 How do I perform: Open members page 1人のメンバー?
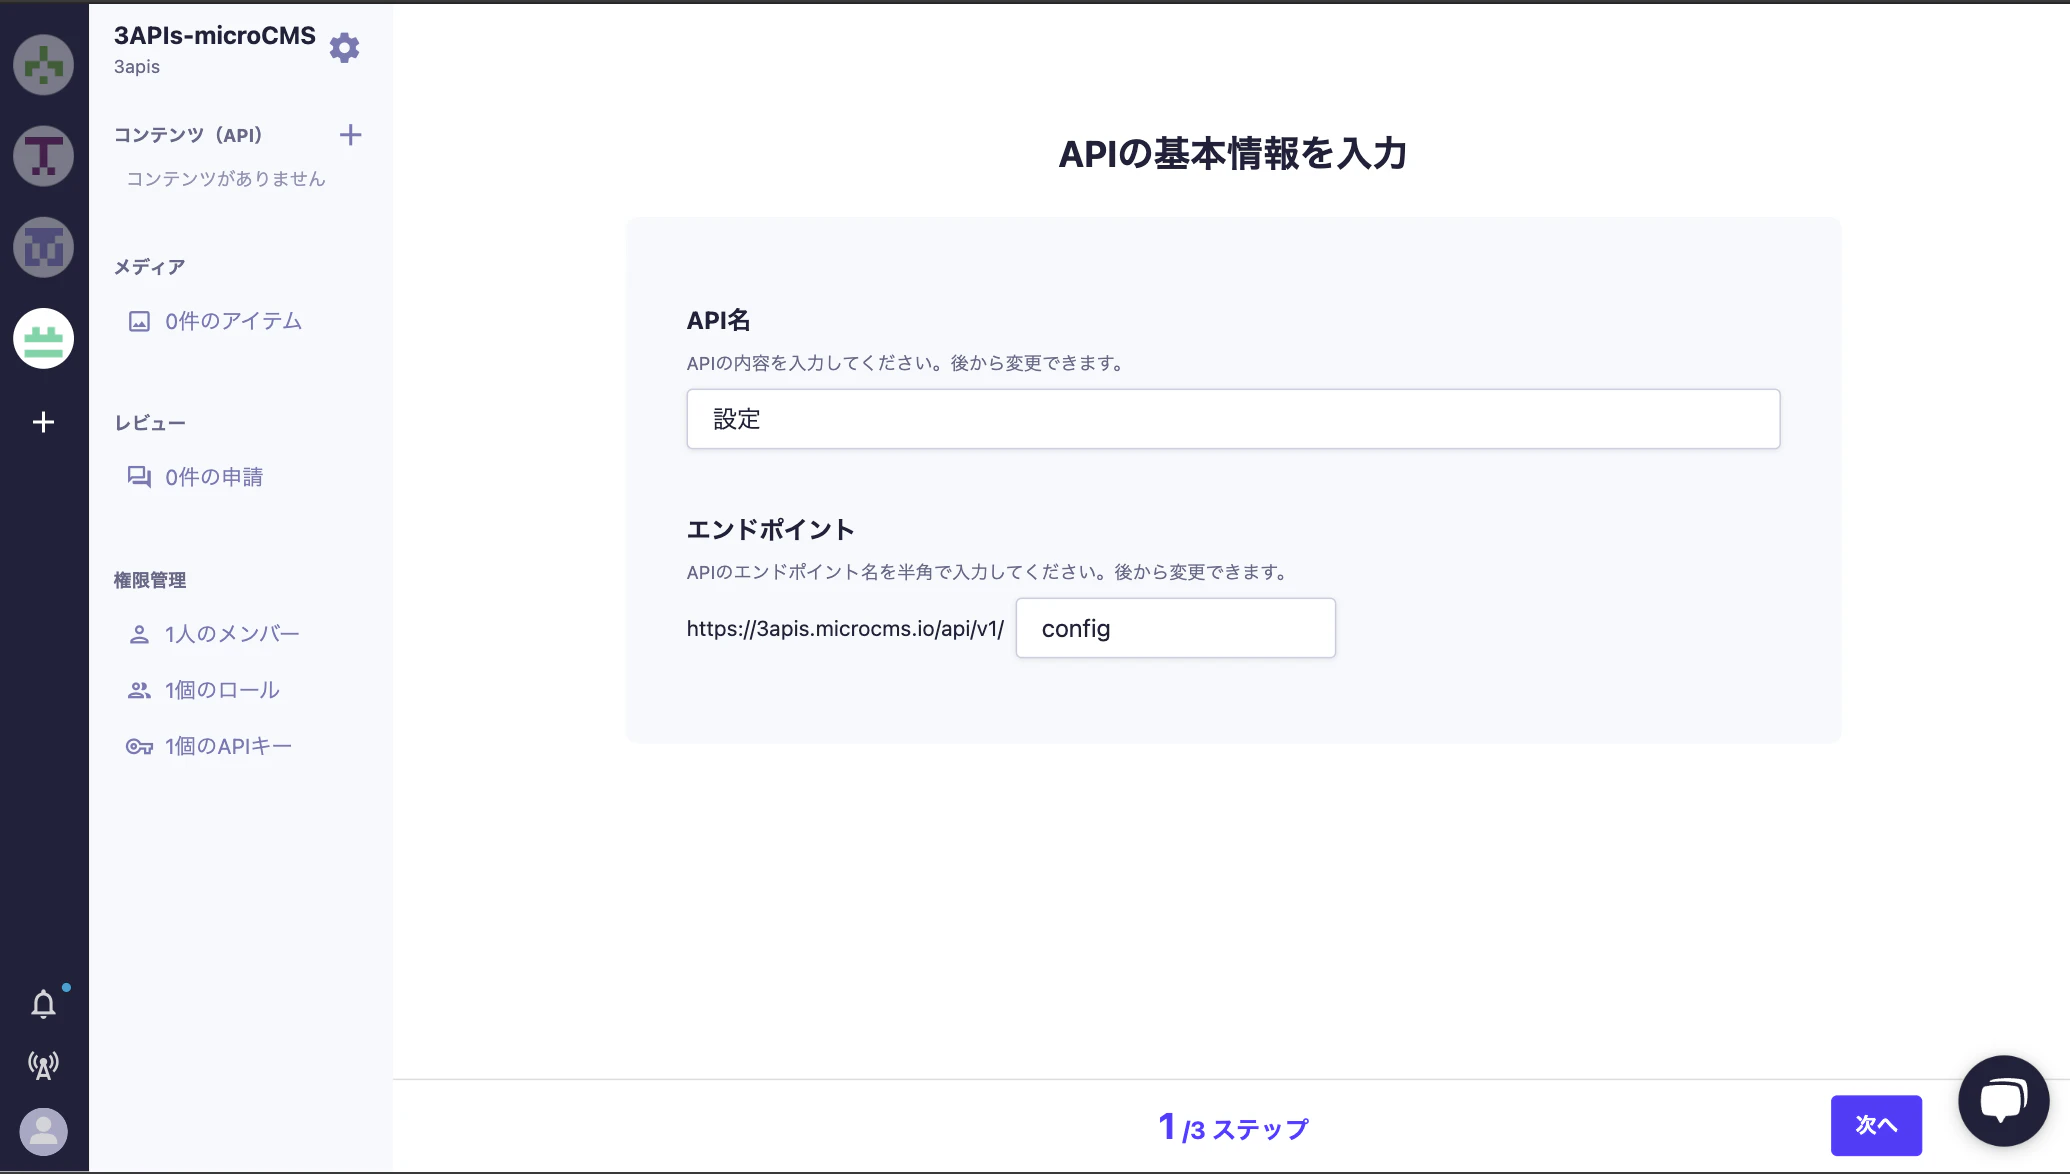point(213,634)
